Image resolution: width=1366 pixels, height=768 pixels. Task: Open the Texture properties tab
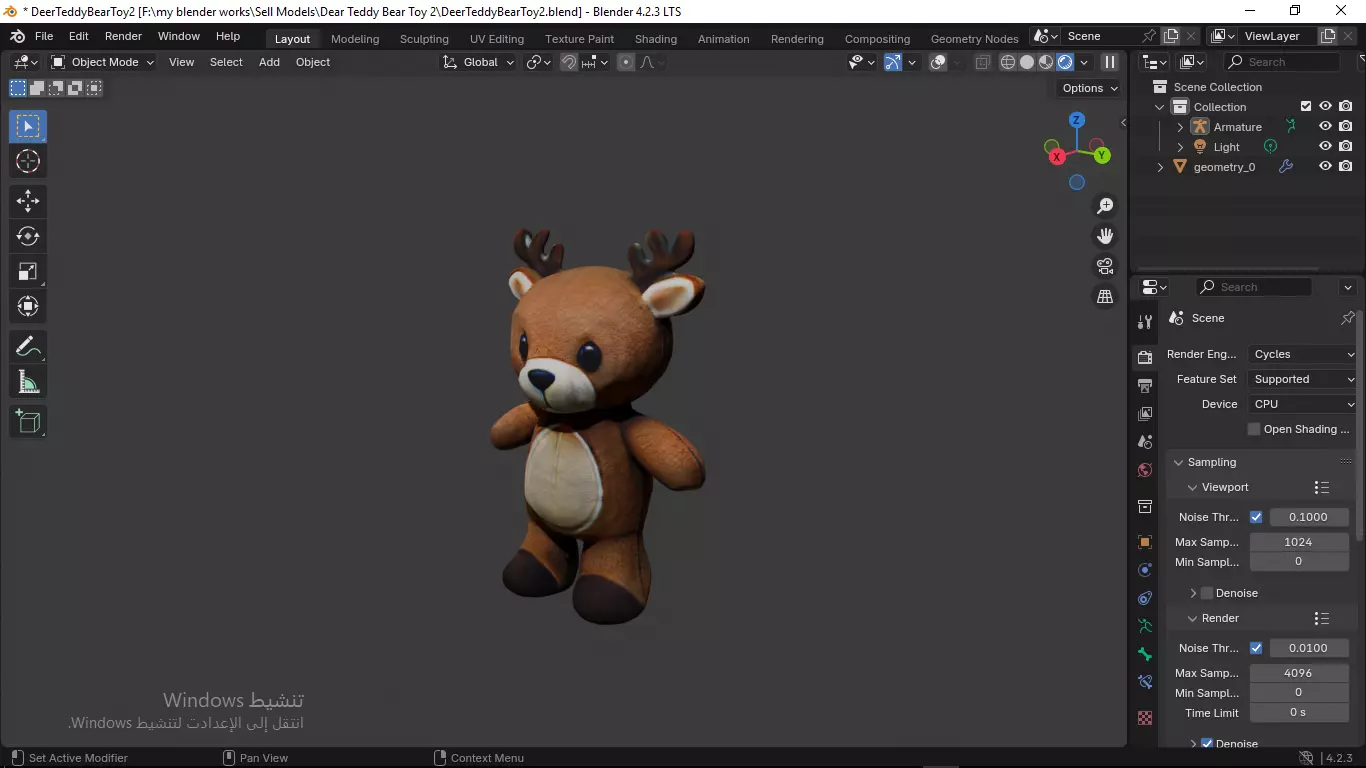point(1145,718)
